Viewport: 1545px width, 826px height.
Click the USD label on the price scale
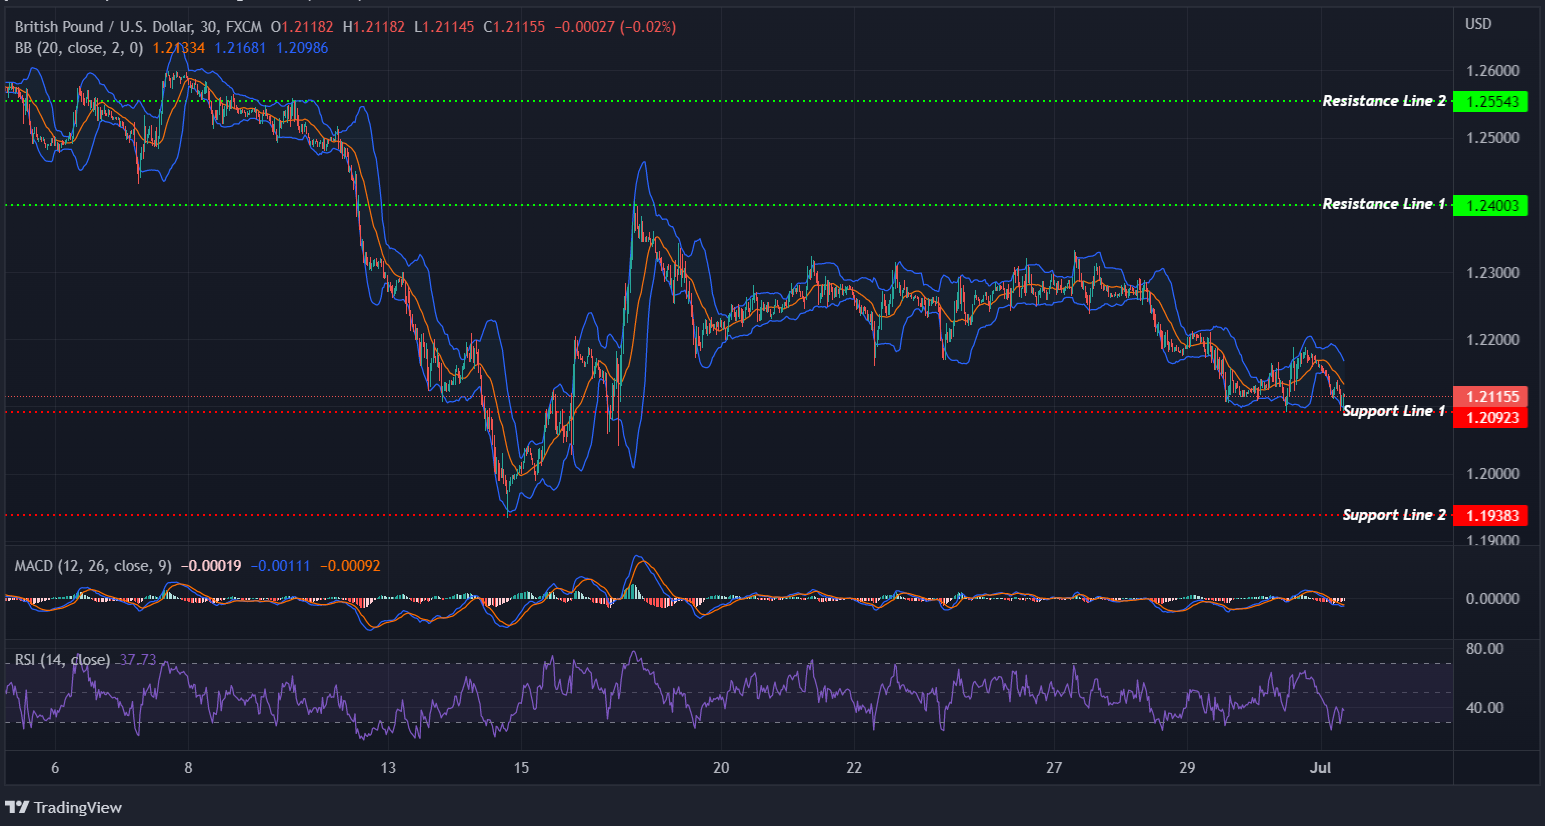[1478, 23]
